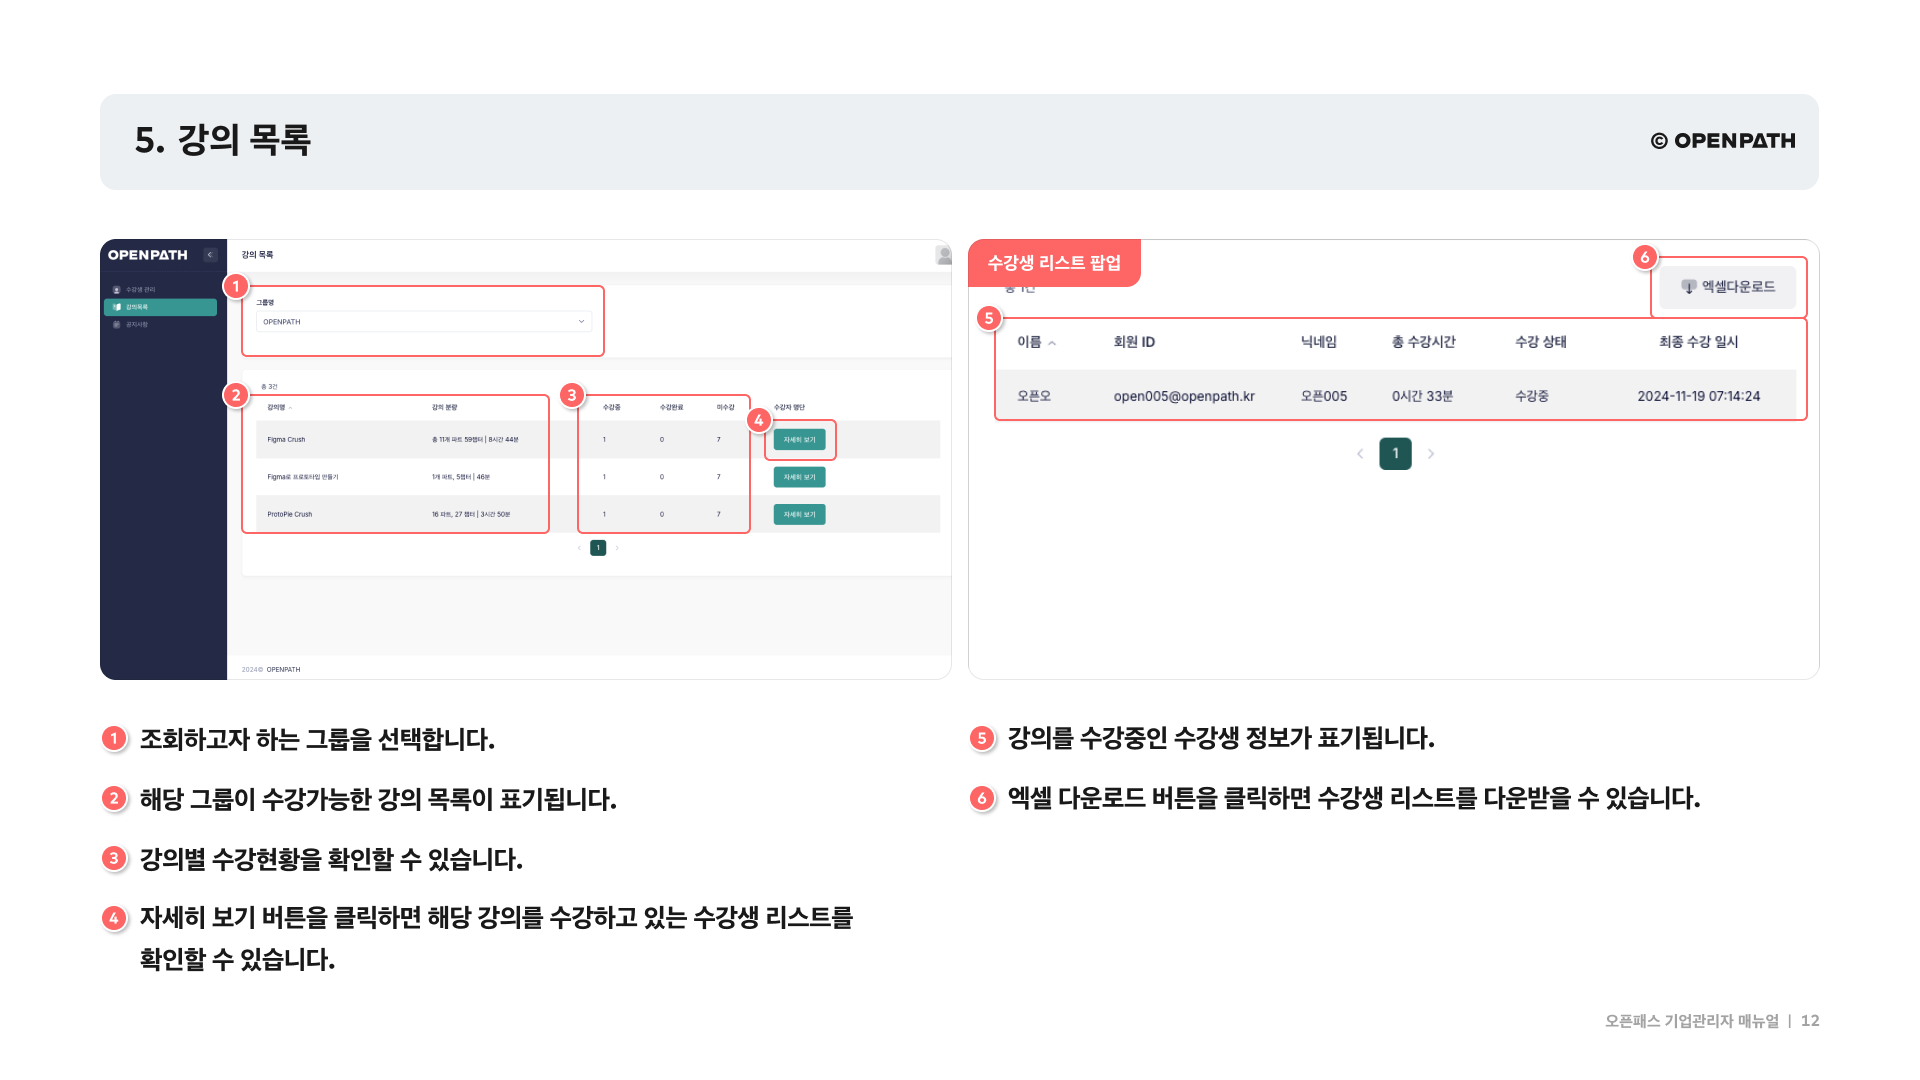
Task: Click page 1 in the course list pagination
Action: (x=598, y=548)
